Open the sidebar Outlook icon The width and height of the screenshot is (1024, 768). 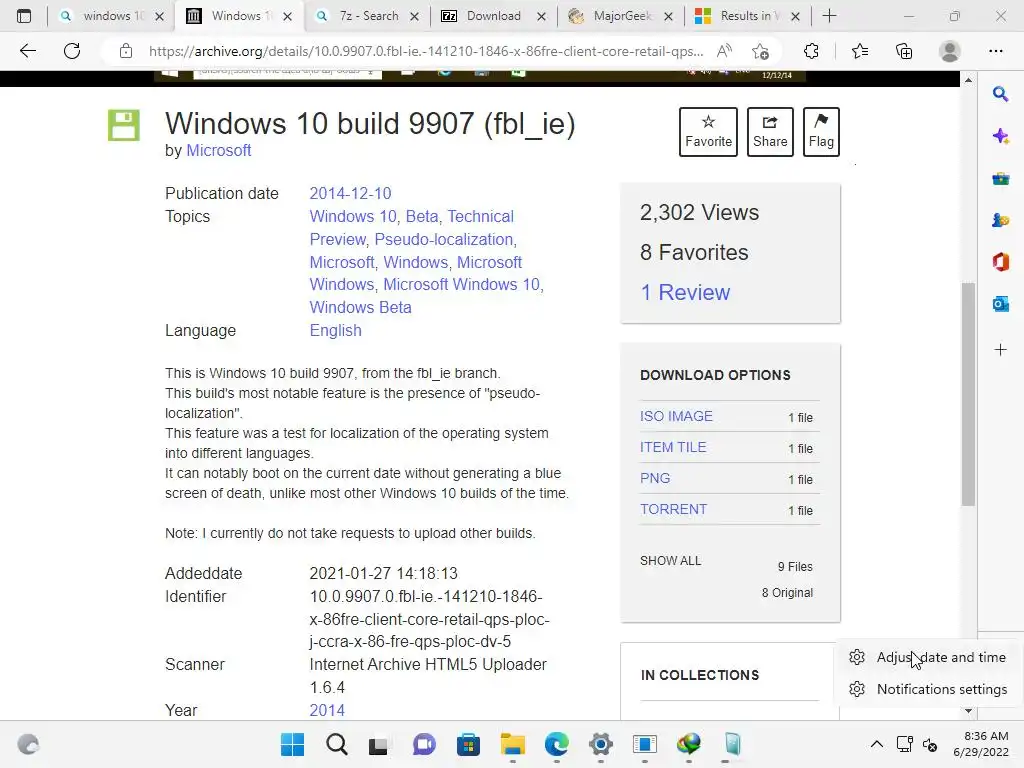coord(1000,304)
